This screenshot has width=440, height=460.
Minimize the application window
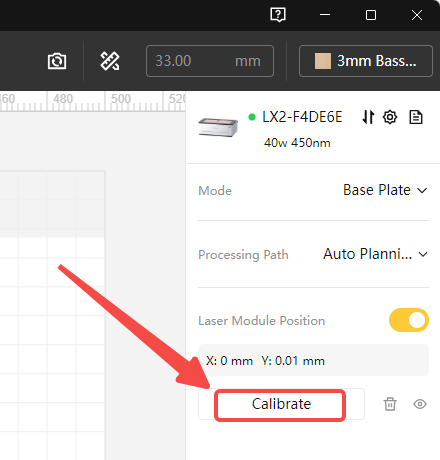click(x=325, y=15)
